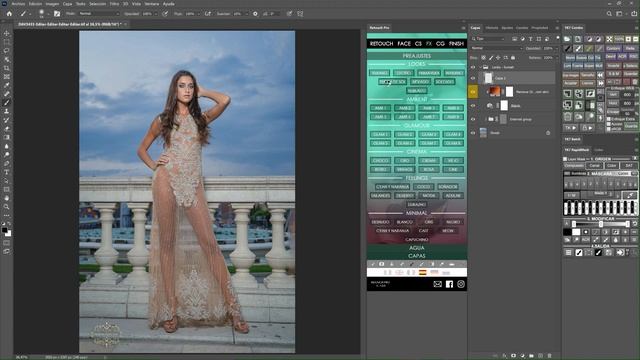This screenshot has height=360, width=640.
Task: Open the email icon in Retouch Pro panel
Action: (x=438, y=284)
